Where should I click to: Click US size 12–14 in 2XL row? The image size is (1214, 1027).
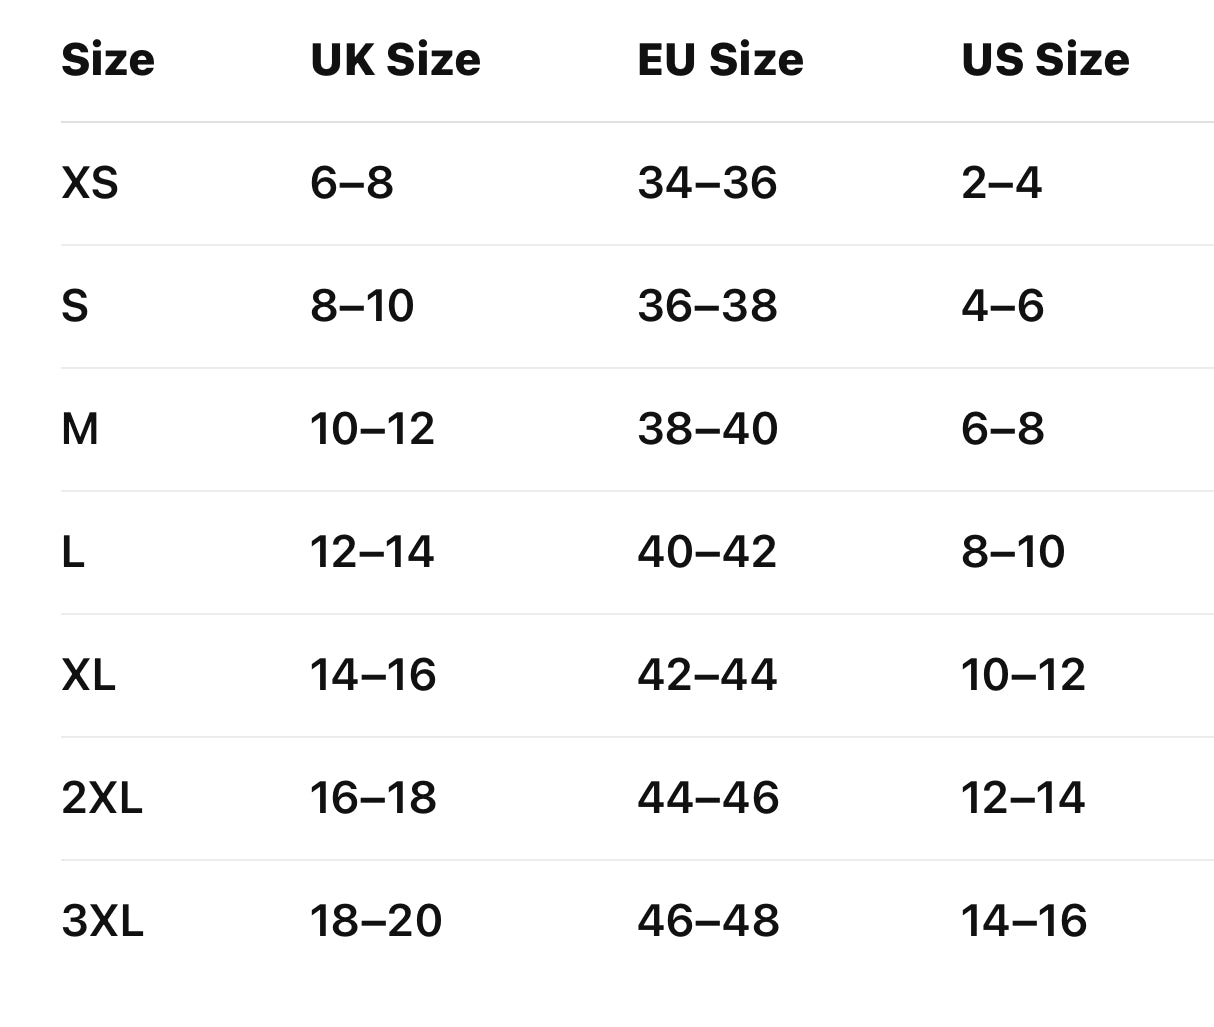1023,798
